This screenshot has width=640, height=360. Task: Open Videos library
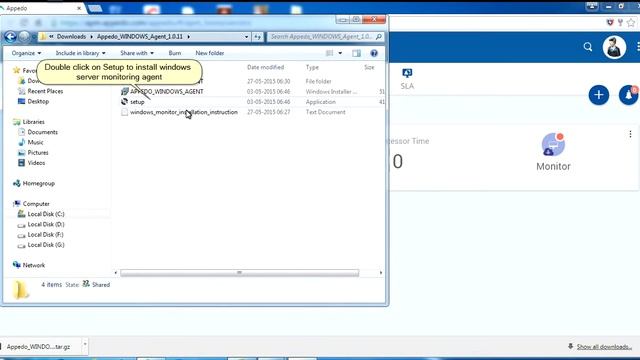point(36,163)
